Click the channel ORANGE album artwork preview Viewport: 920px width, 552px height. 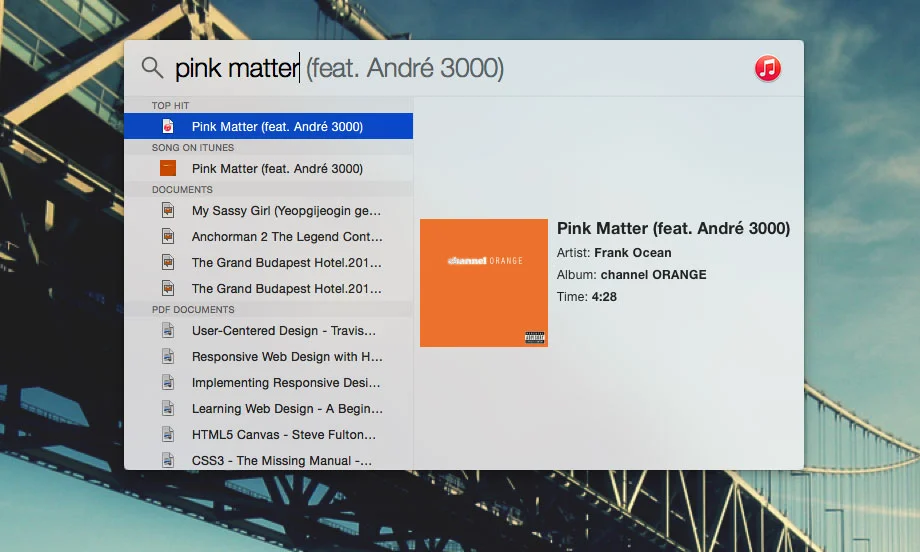click(x=483, y=283)
